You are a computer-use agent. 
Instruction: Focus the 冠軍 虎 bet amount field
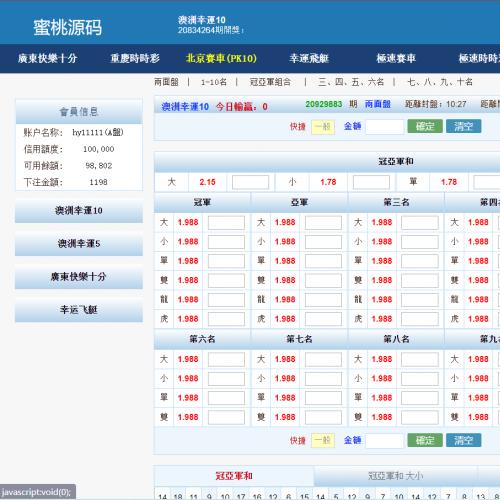(x=226, y=319)
